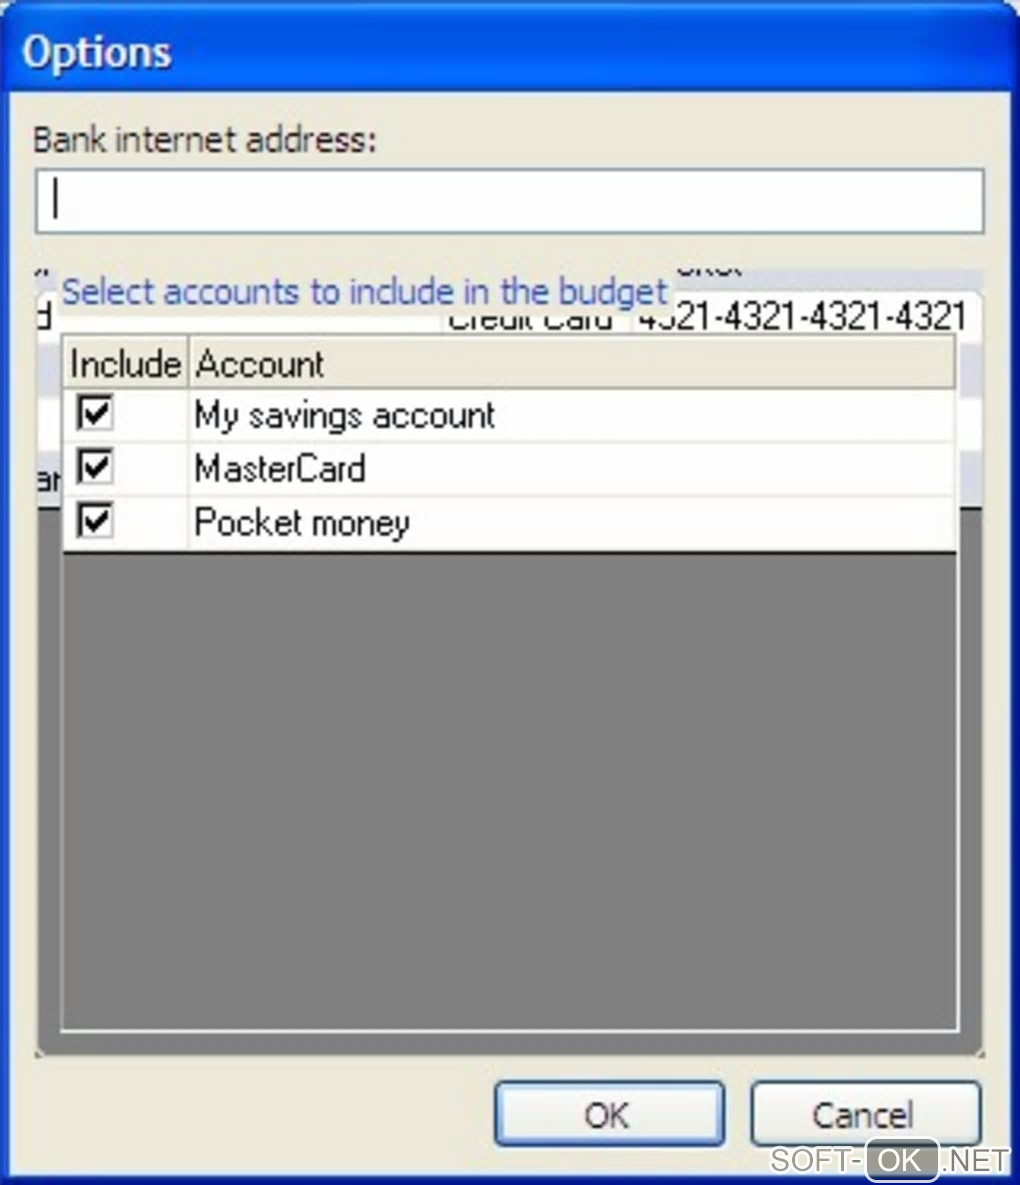Click the Select accounts to include heading
Image resolution: width=1020 pixels, height=1185 pixels.
pos(364,291)
